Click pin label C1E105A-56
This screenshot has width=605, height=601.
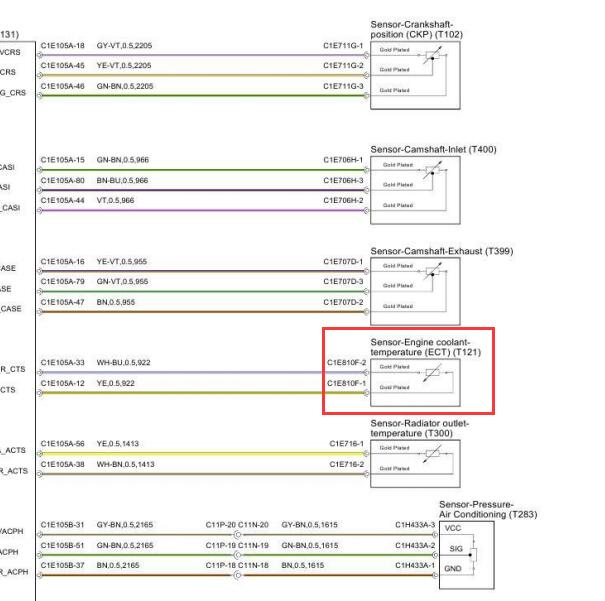pyautogui.click(x=63, y=444)
